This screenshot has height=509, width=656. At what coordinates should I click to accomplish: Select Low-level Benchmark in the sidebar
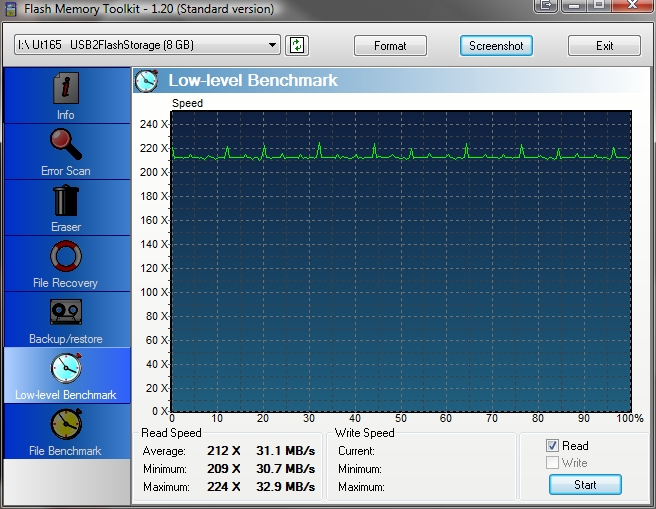66,375
